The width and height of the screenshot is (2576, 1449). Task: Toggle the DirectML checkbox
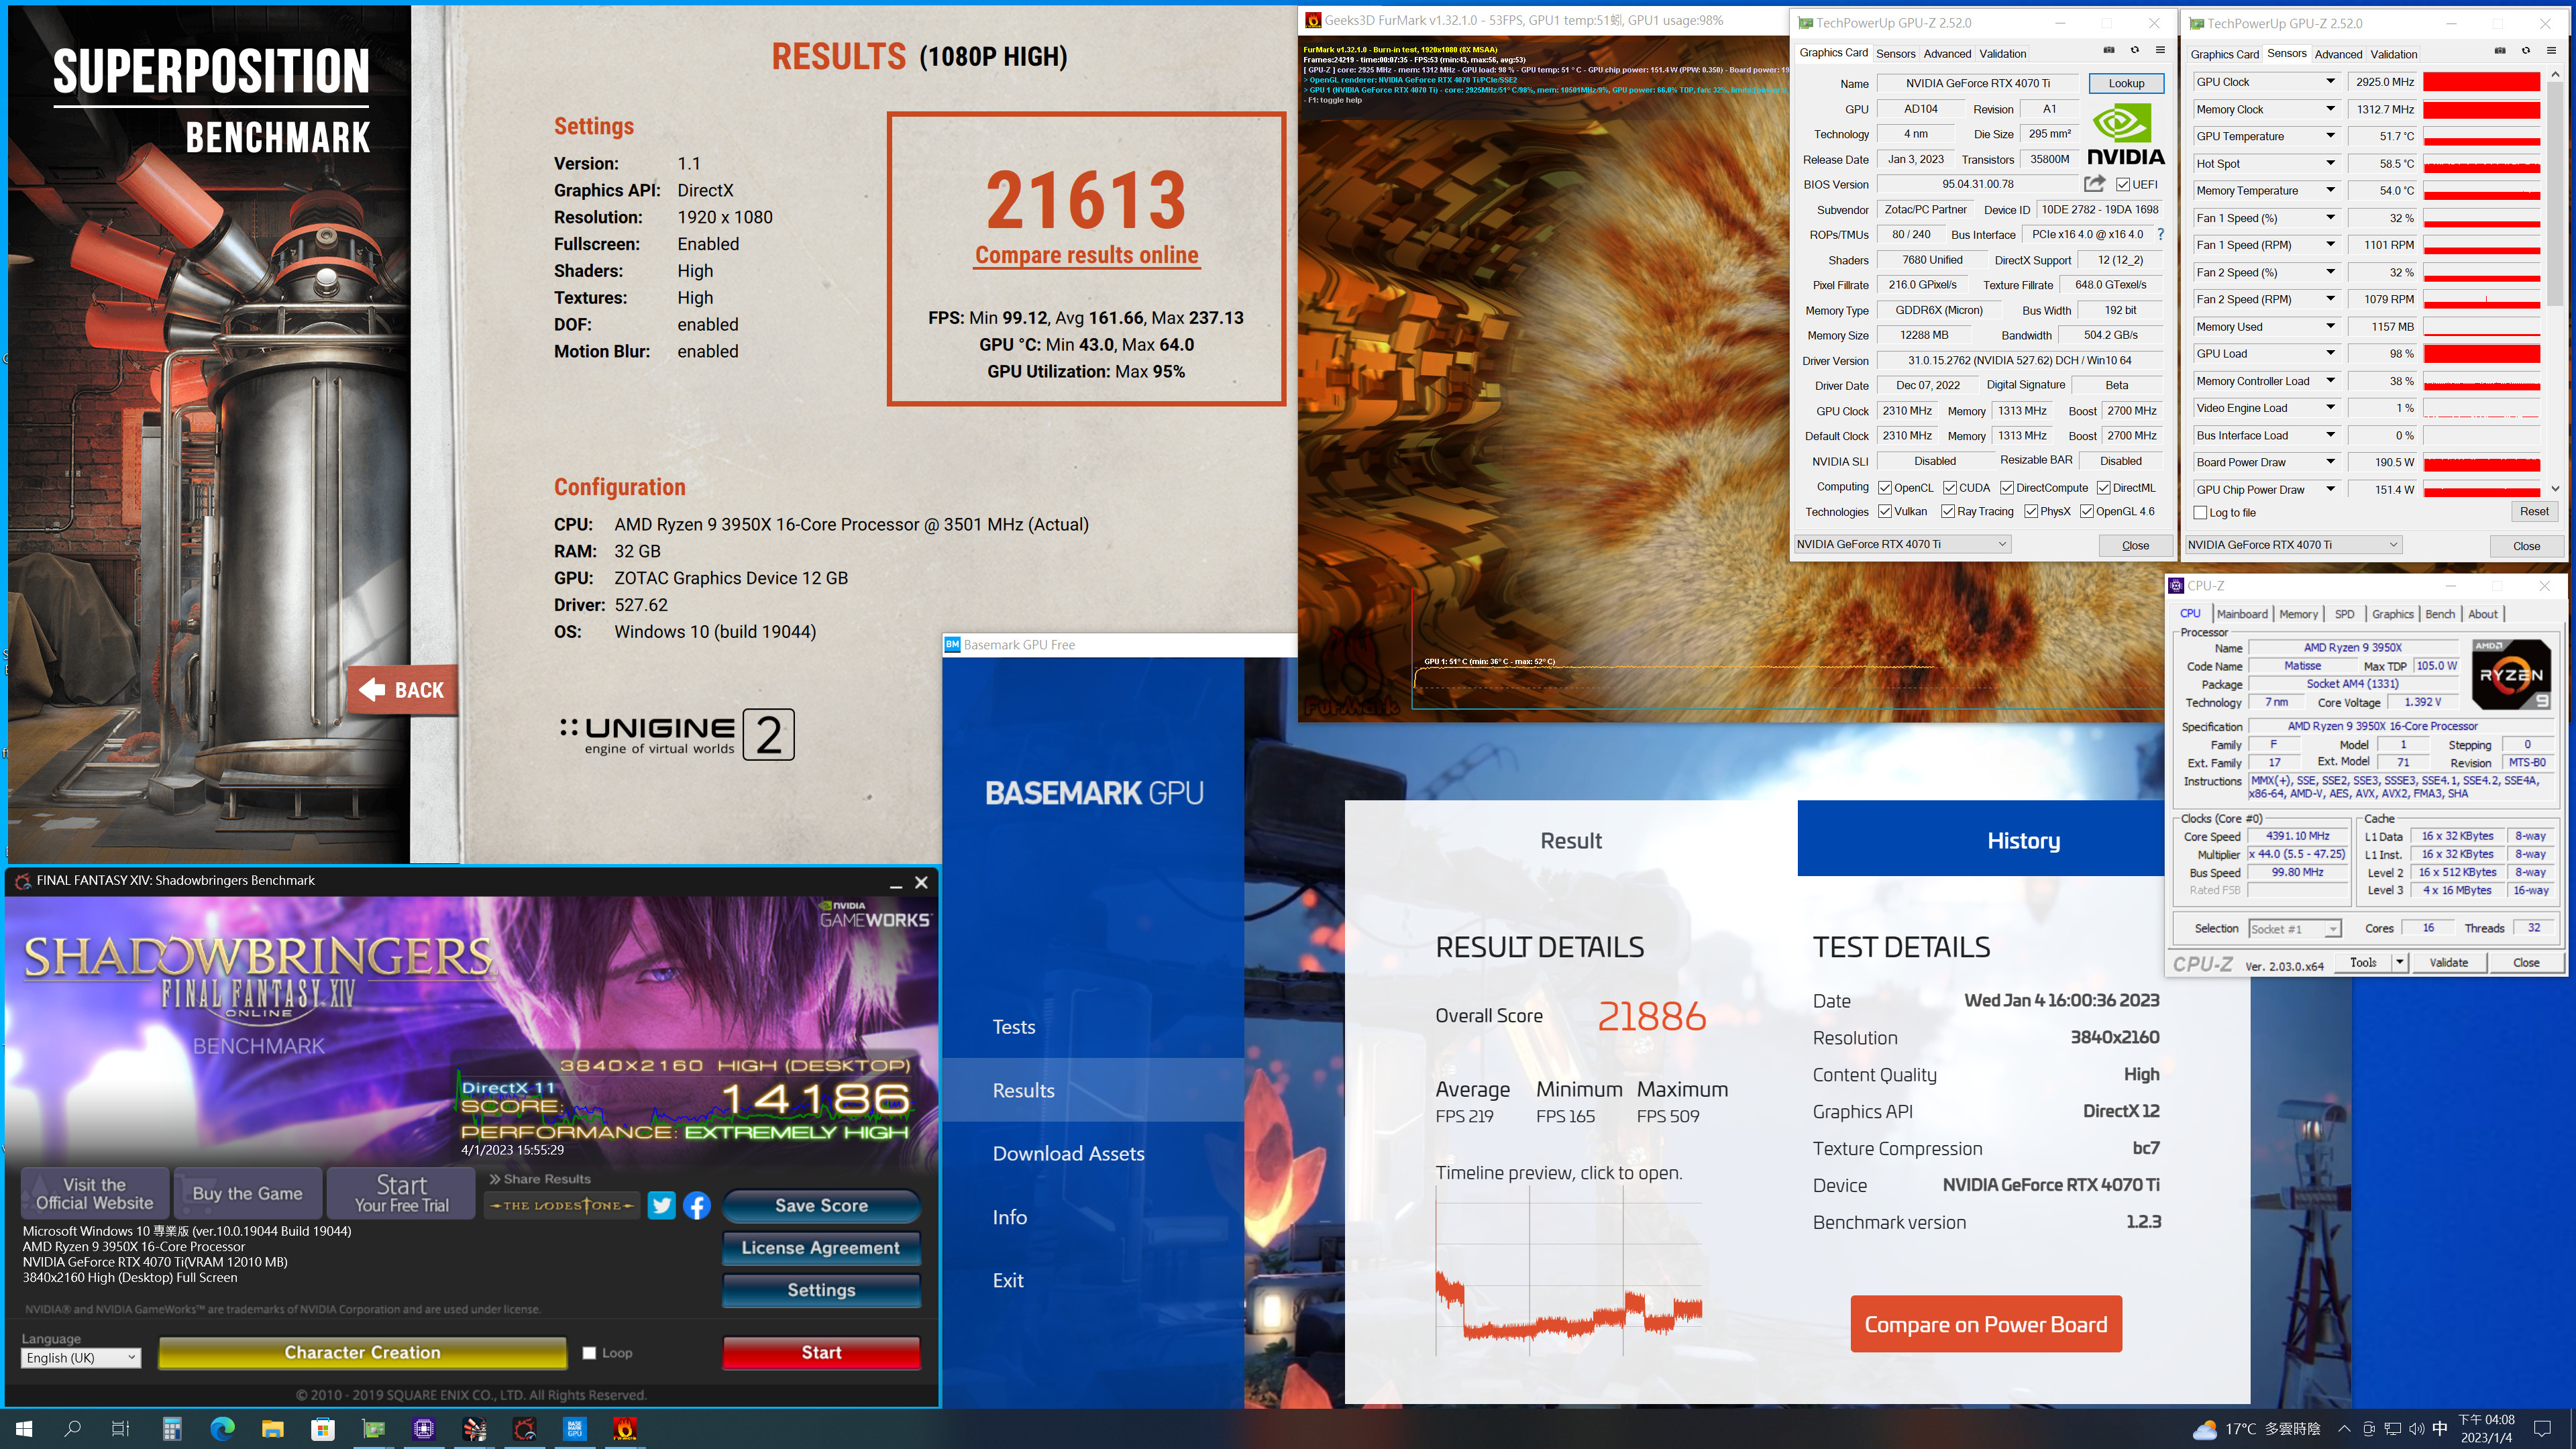[x=2103, y=488]
